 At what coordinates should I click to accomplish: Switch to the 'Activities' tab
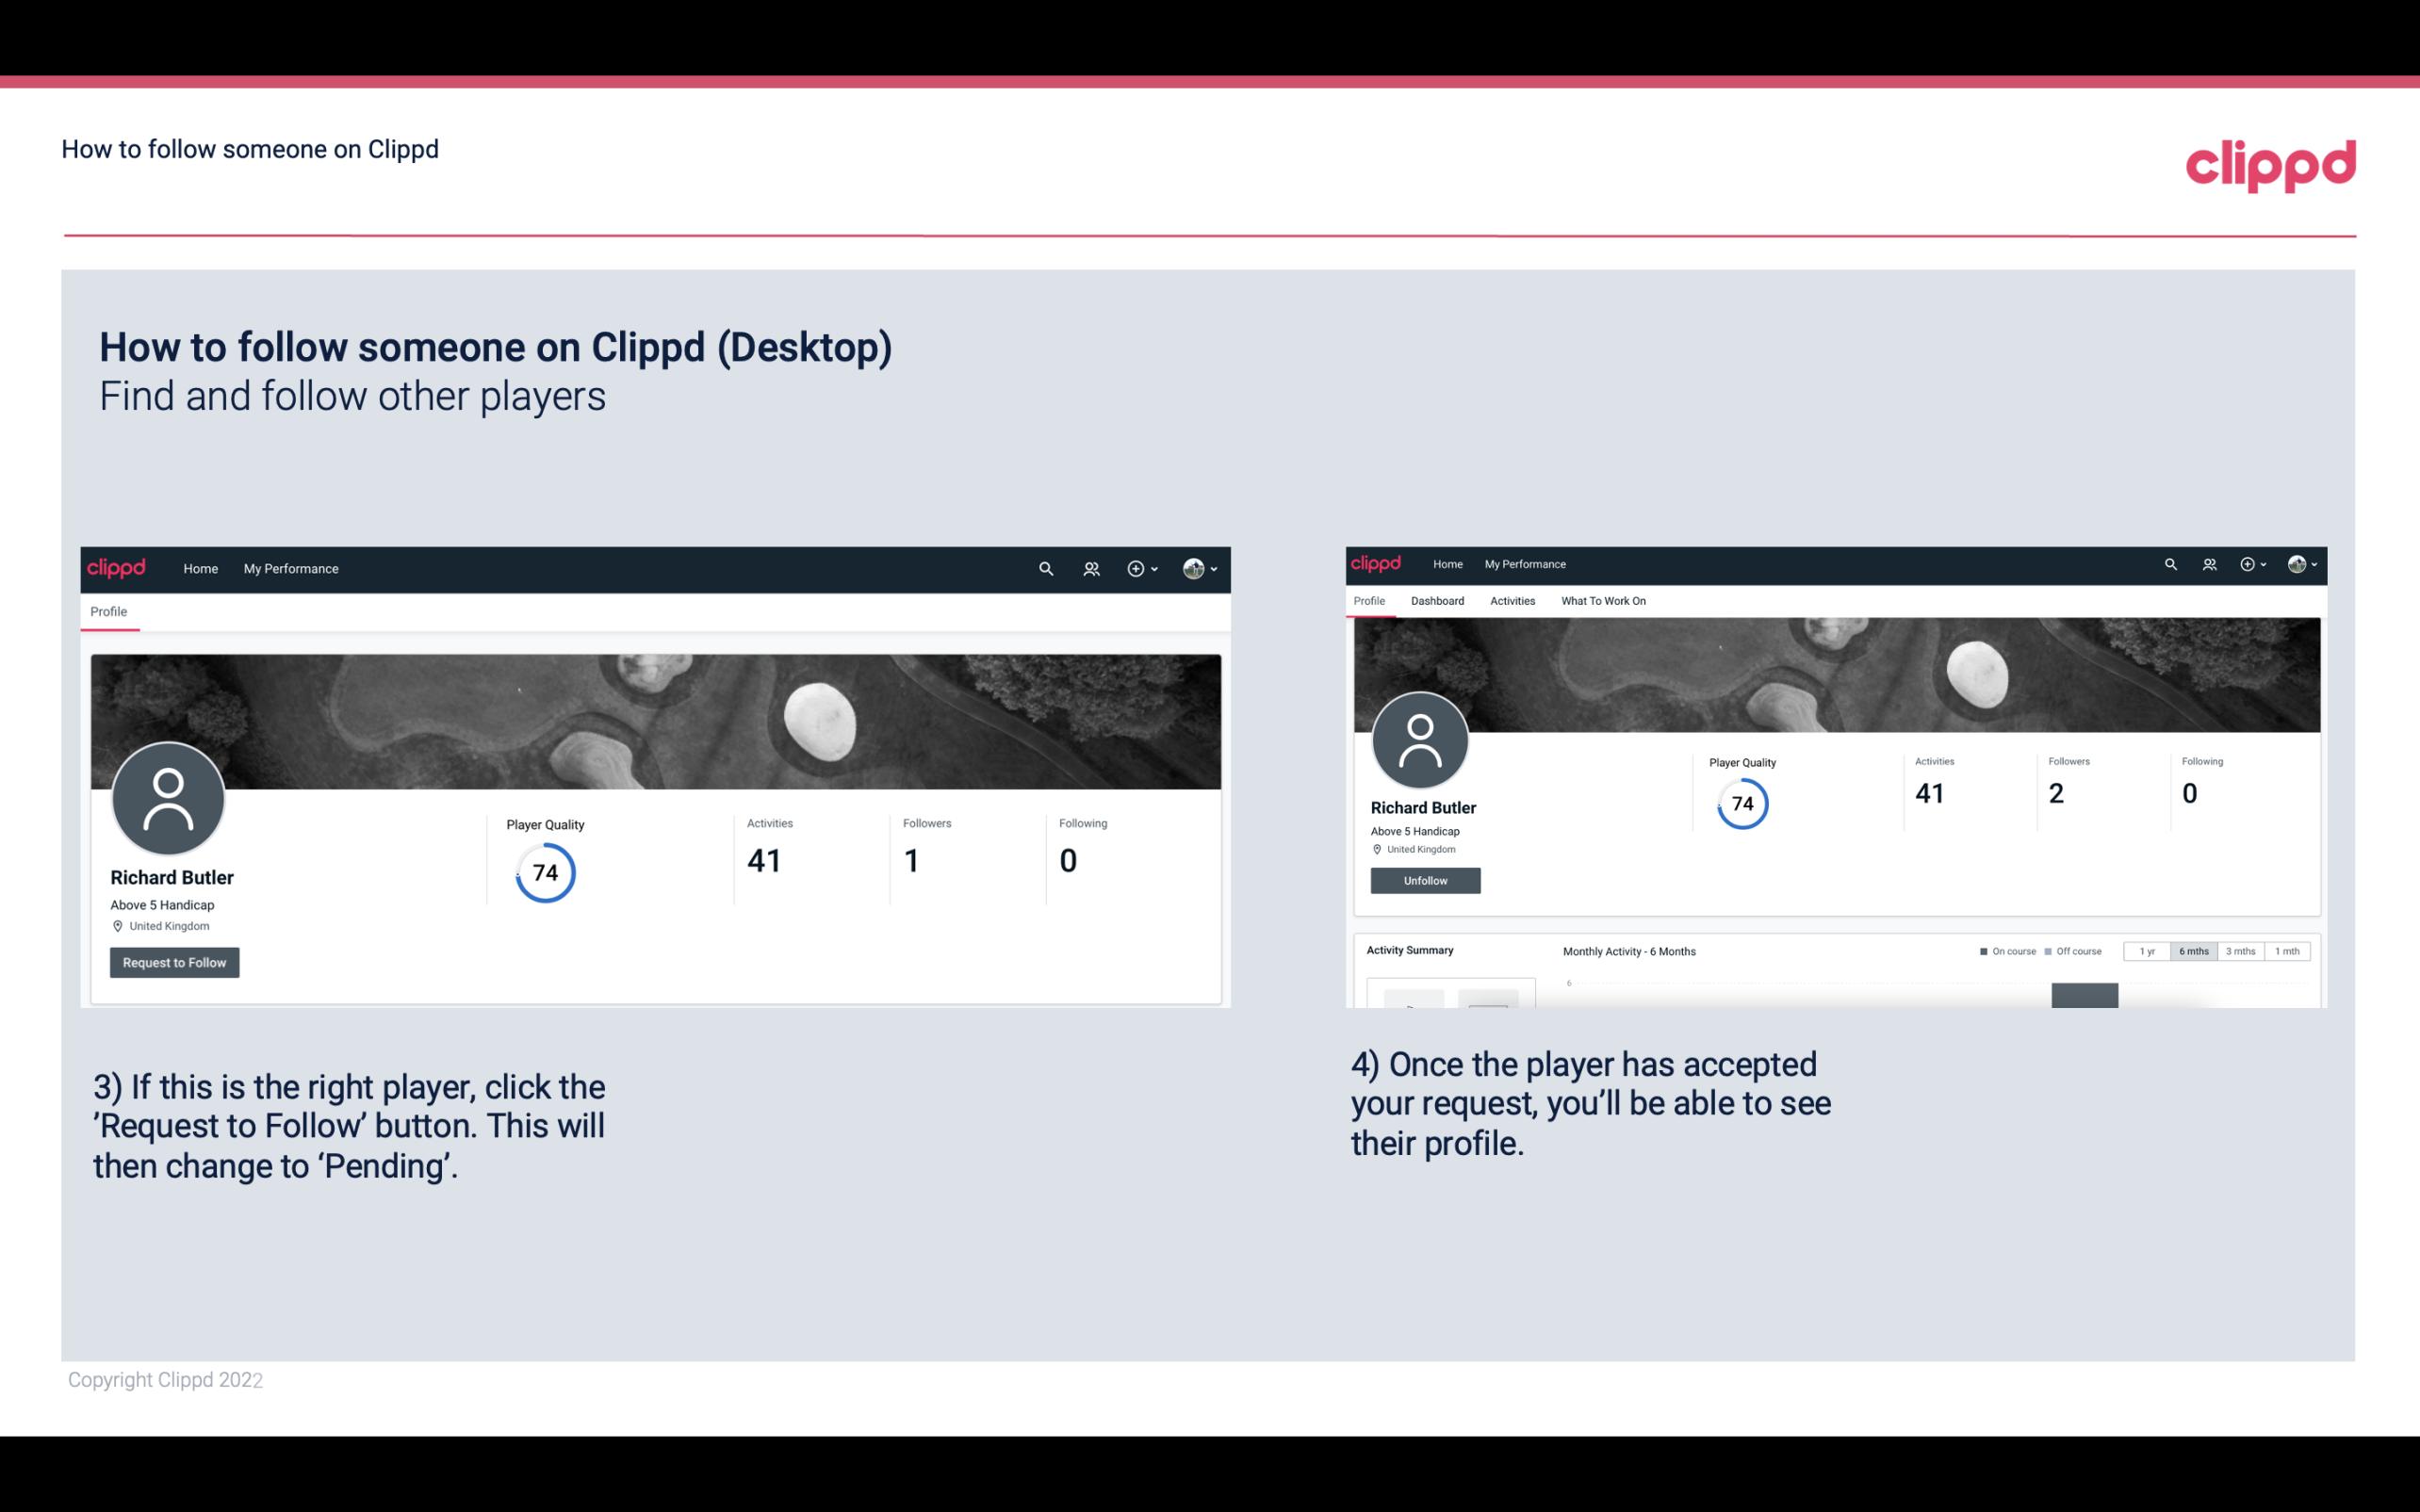pos(1511,601)
